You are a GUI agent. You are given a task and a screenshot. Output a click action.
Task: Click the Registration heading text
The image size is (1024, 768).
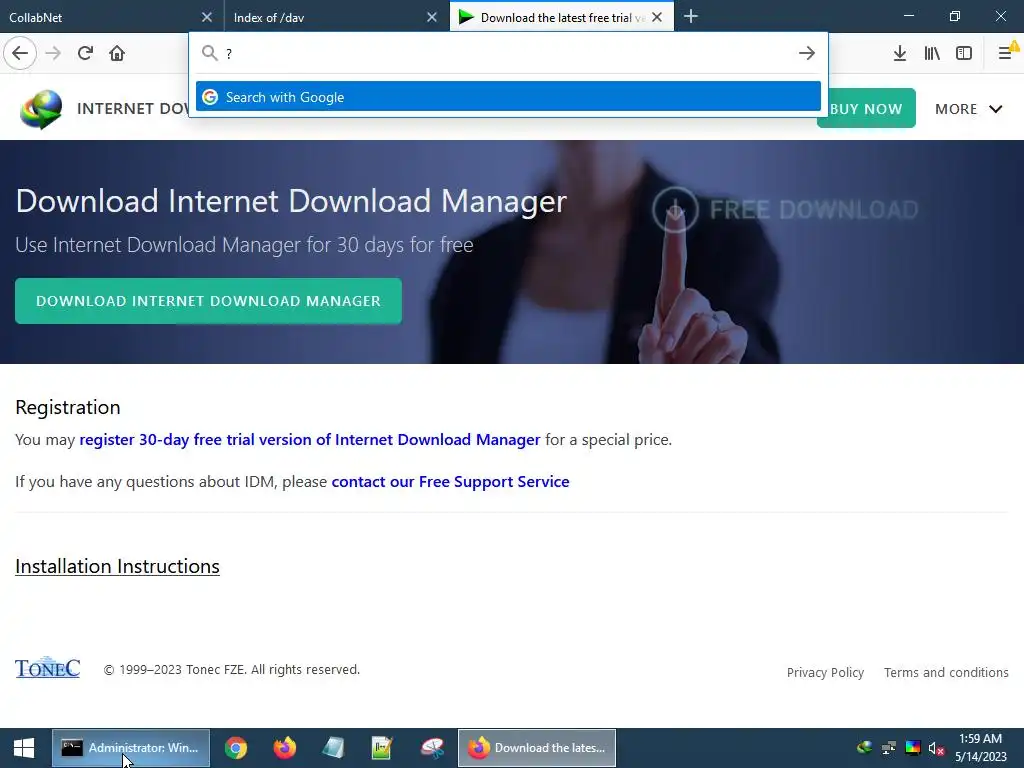point(68,407)
